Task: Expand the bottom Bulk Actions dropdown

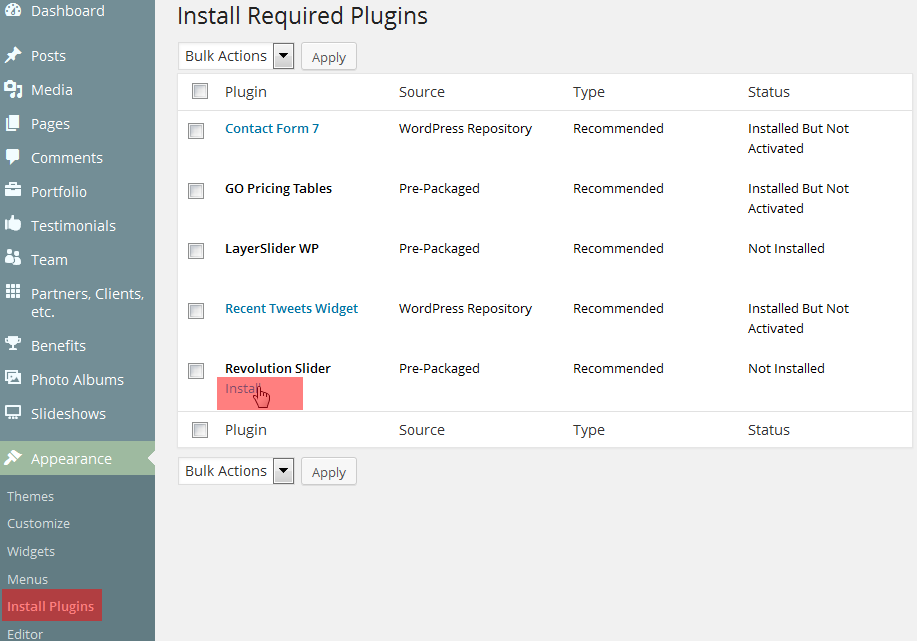Action: [236, 471]
